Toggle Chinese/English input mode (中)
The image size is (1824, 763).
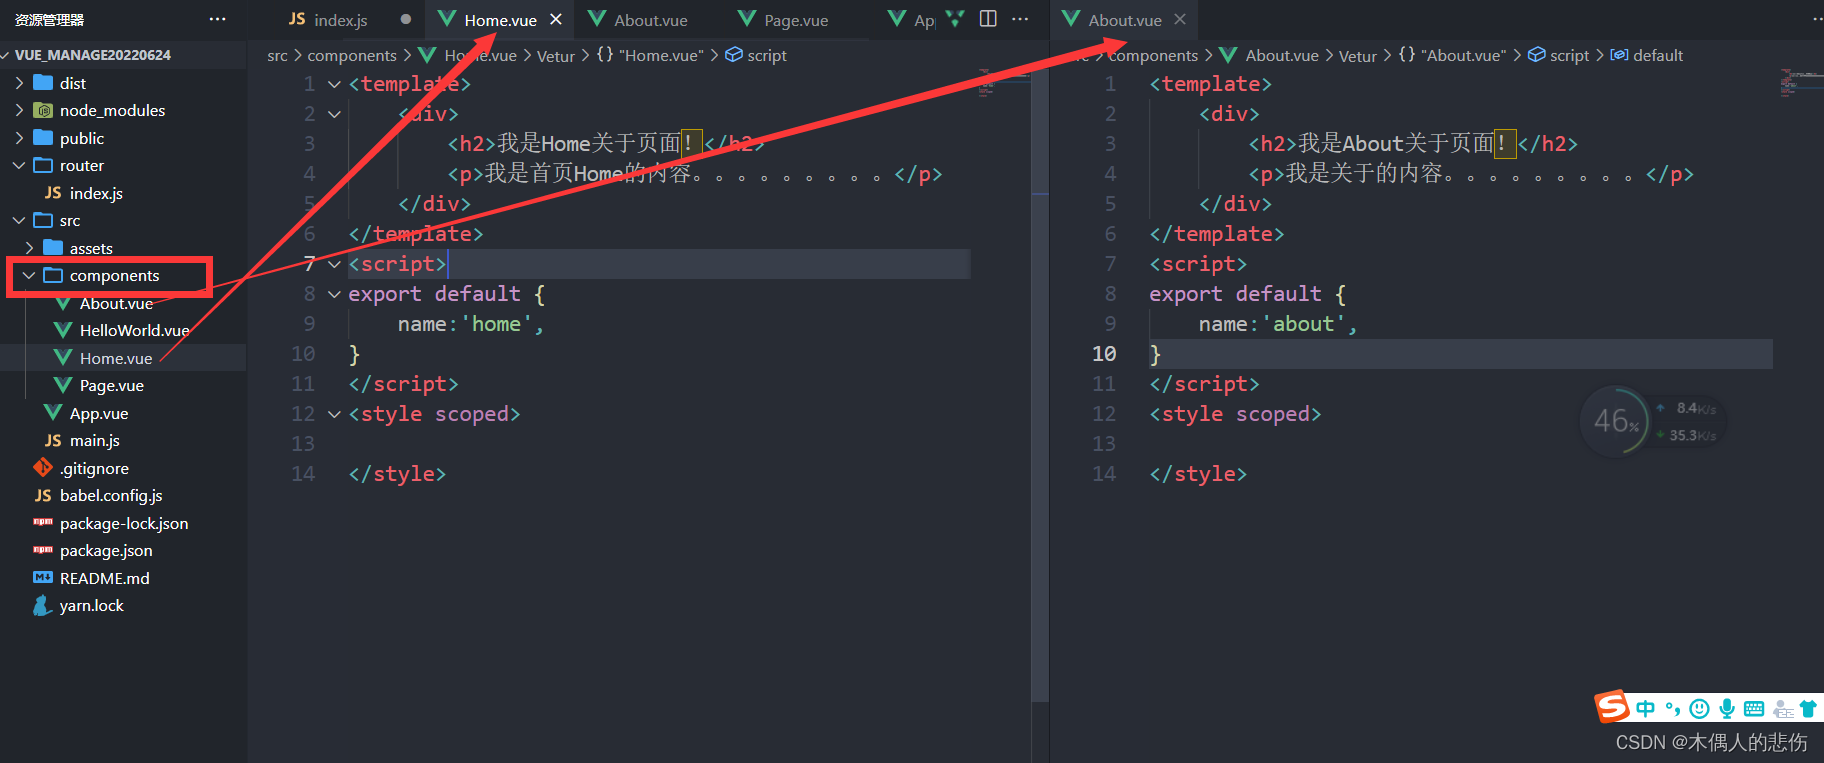tap(1645, 709)
